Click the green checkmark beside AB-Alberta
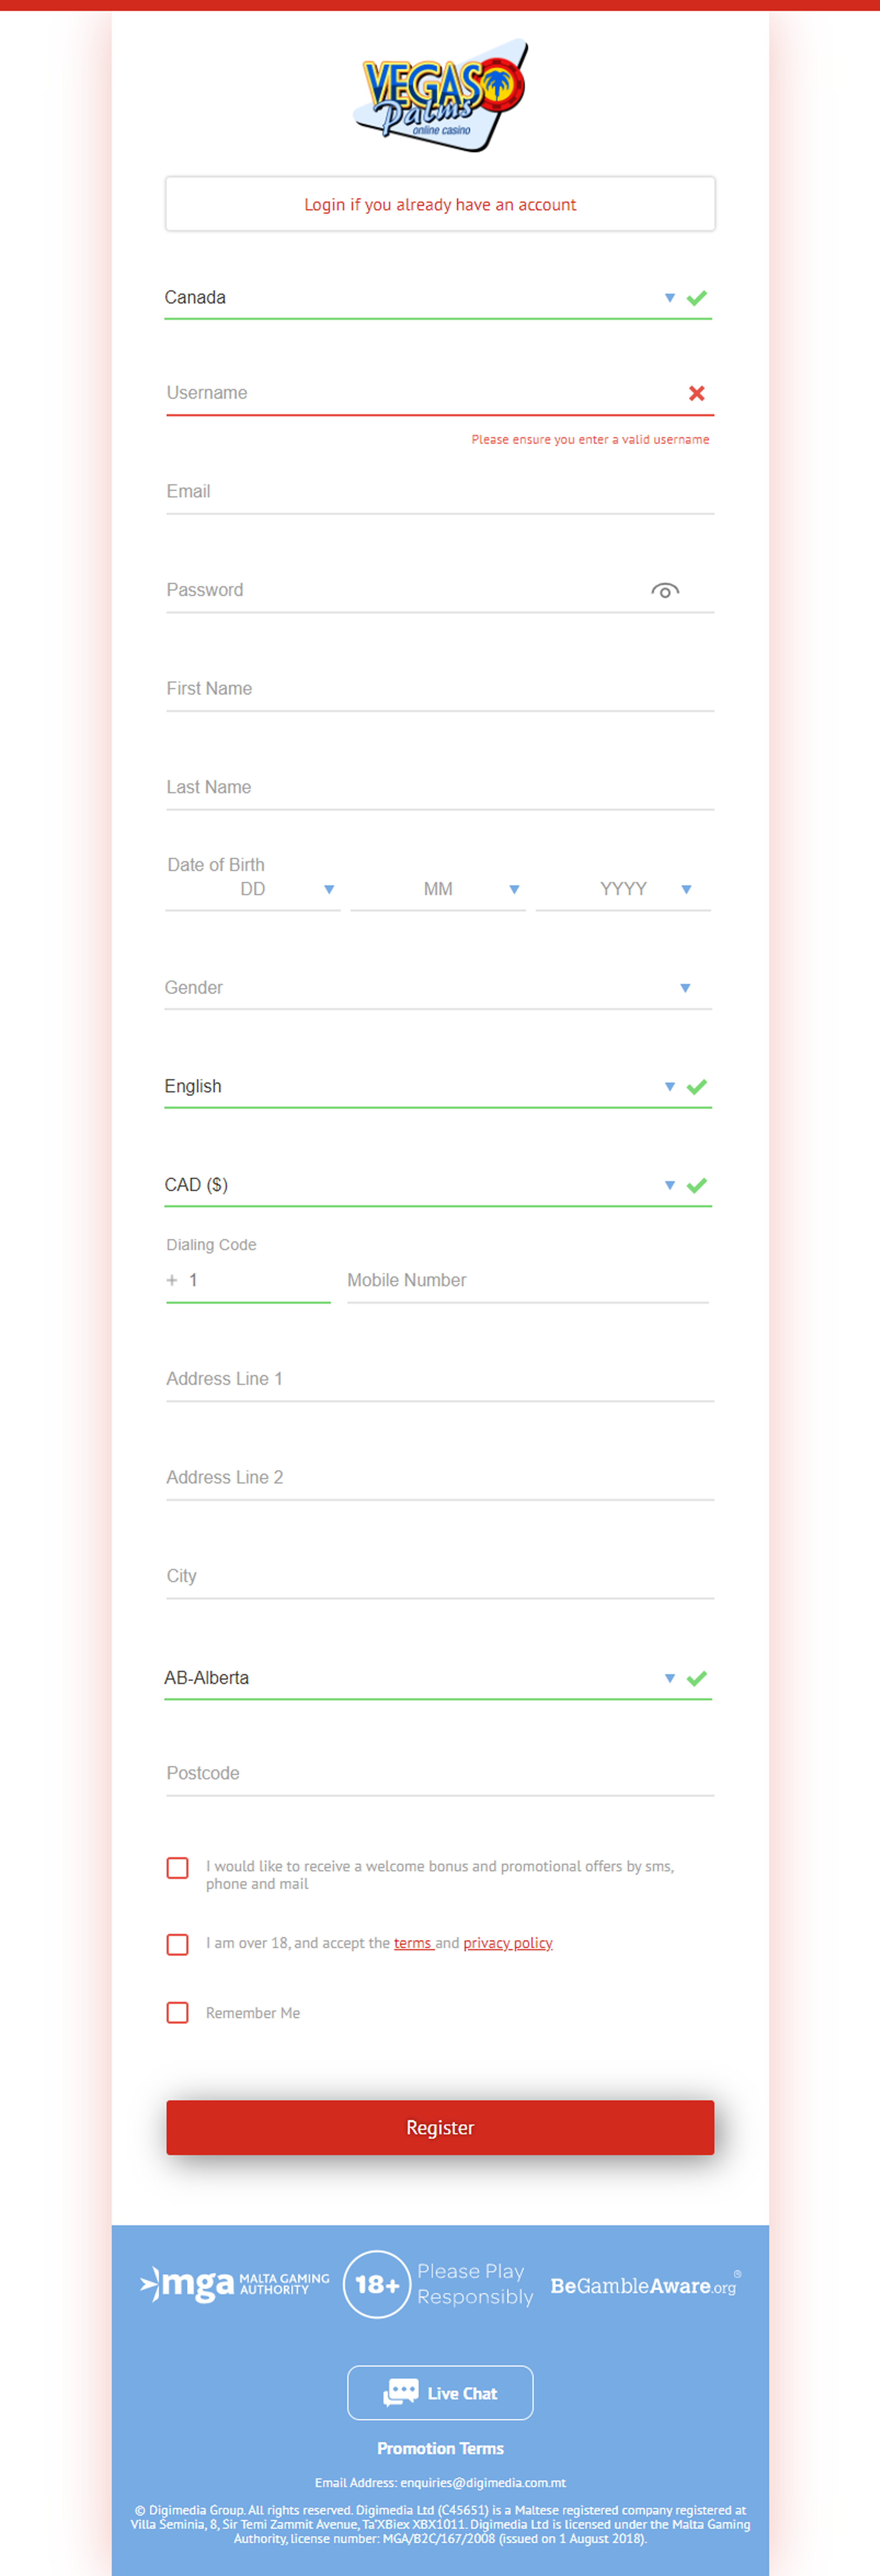 (697, 1678)
